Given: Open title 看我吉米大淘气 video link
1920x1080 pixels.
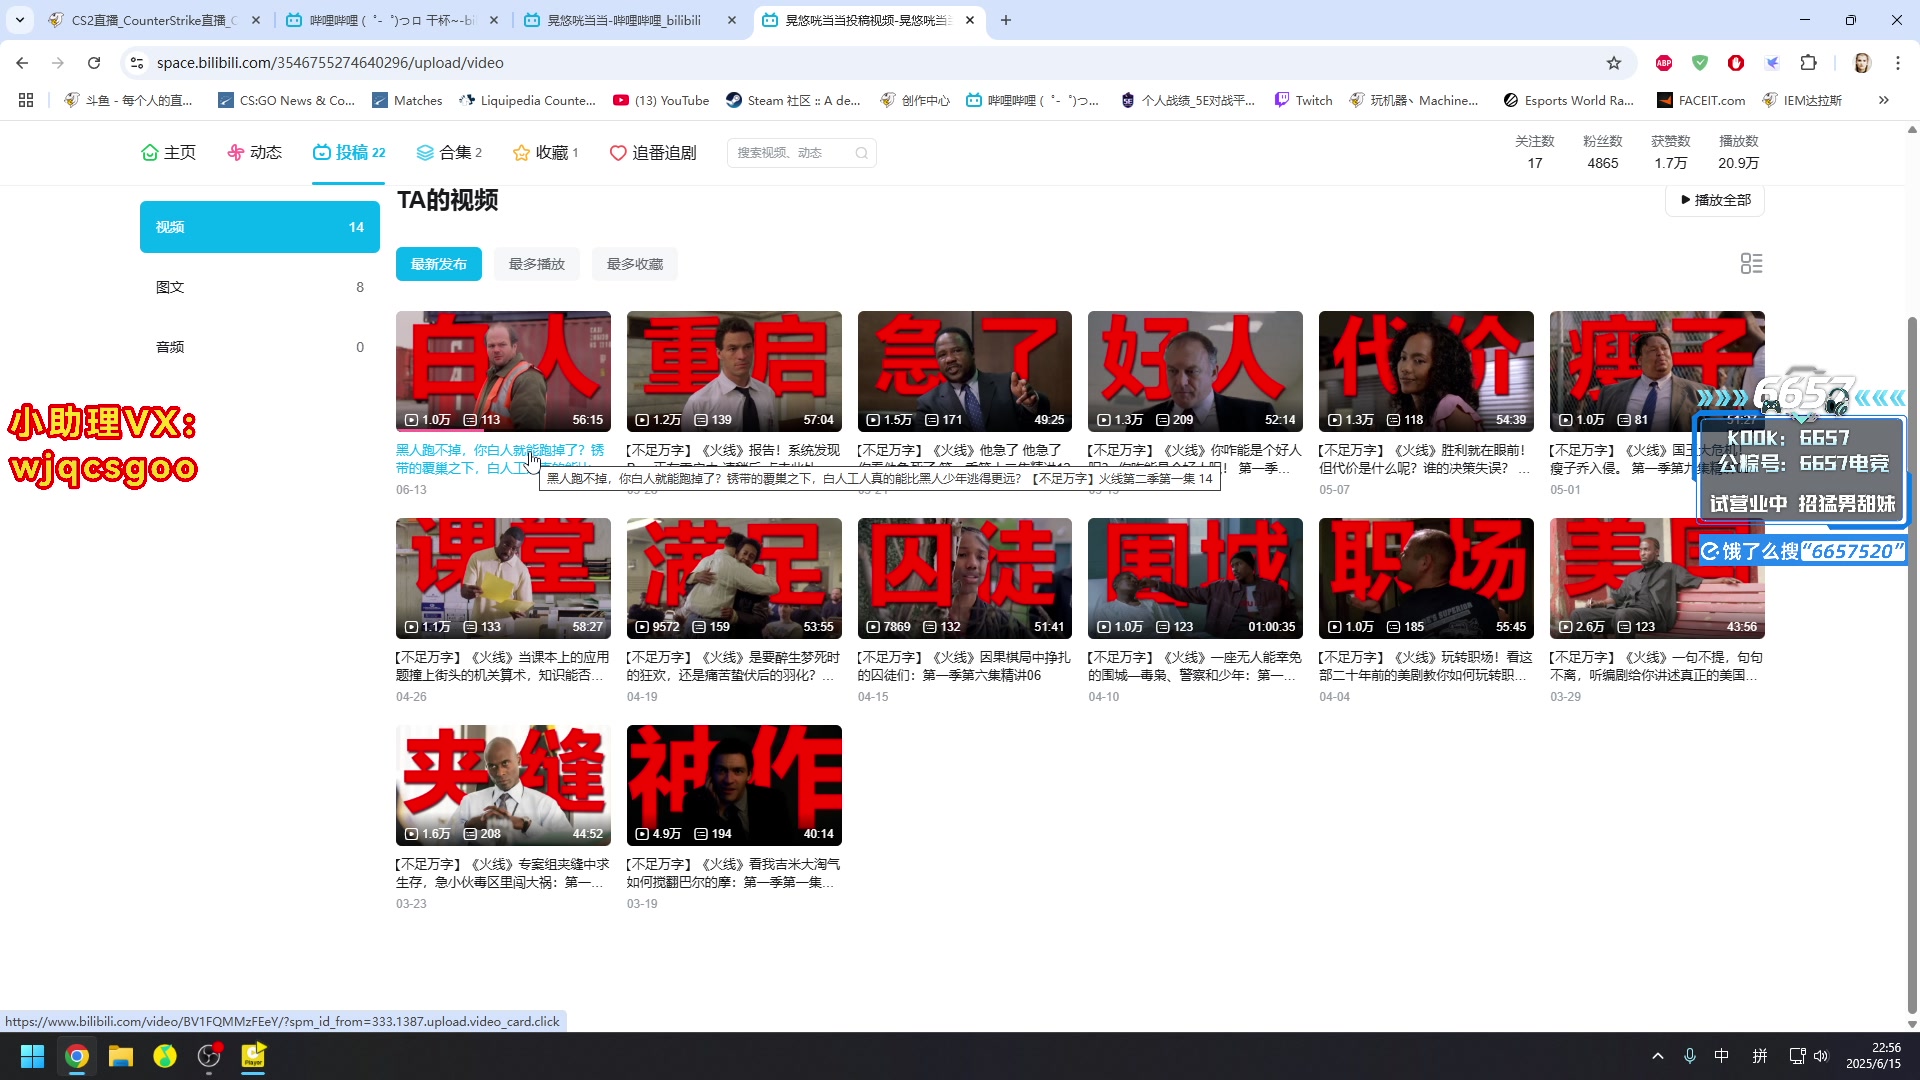Looking at the screenshot, I should pos(734,873).
